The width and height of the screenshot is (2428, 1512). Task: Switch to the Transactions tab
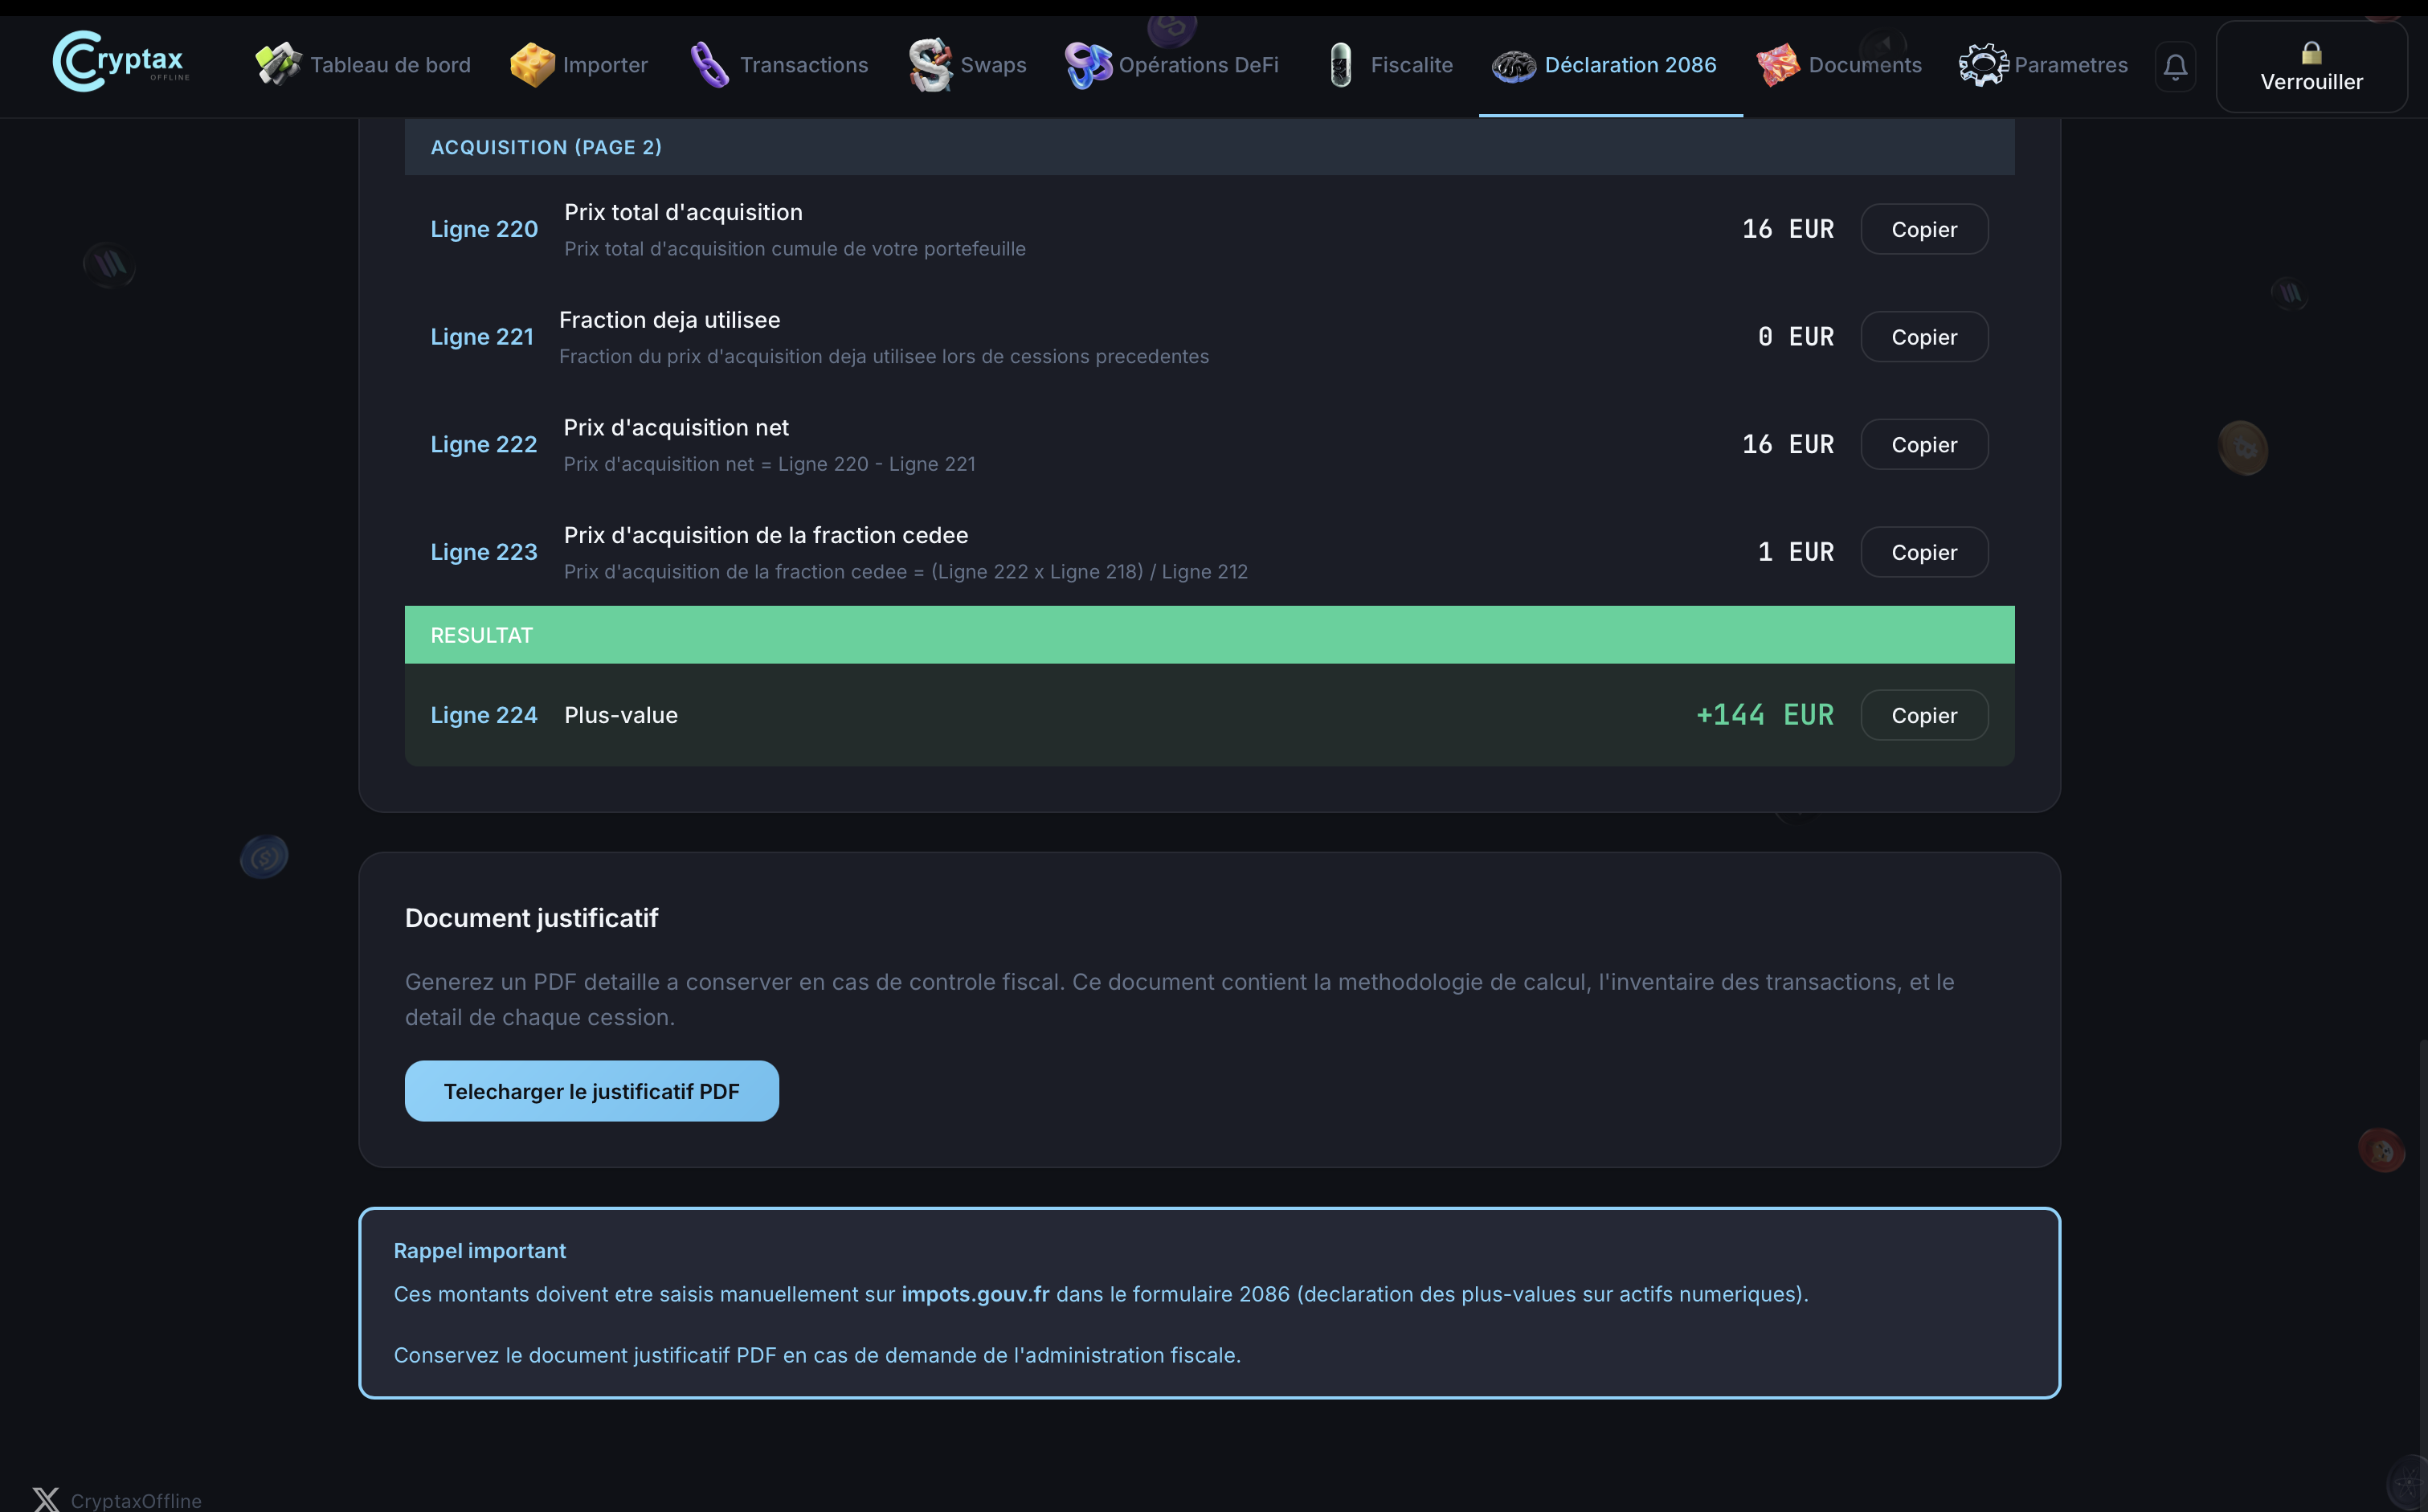point(779,65)
